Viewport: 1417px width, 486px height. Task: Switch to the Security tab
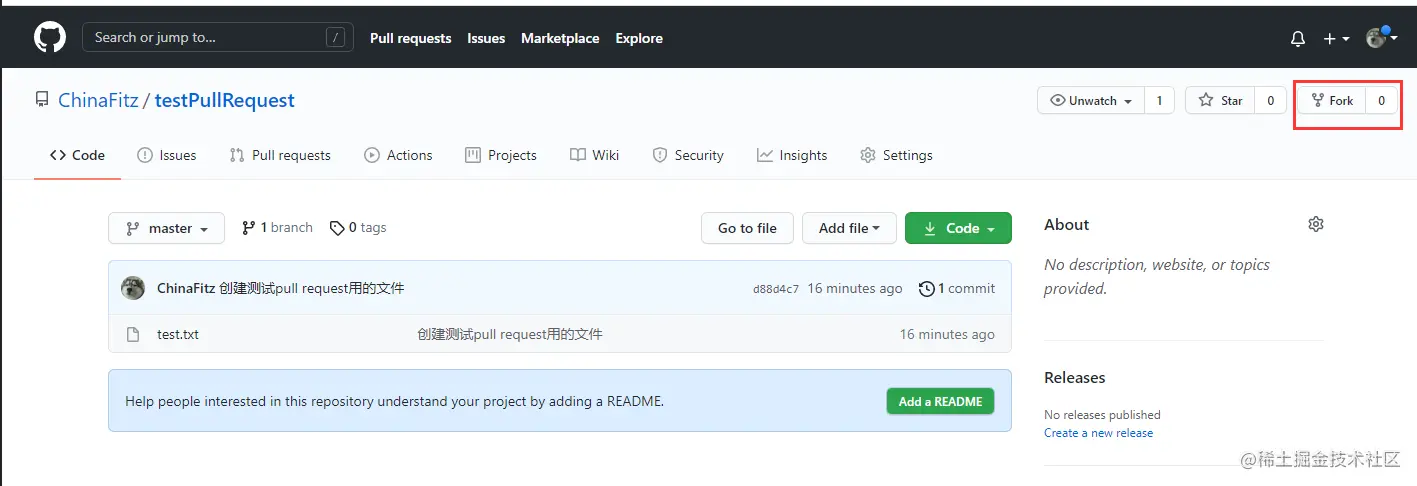coord(688,155)
